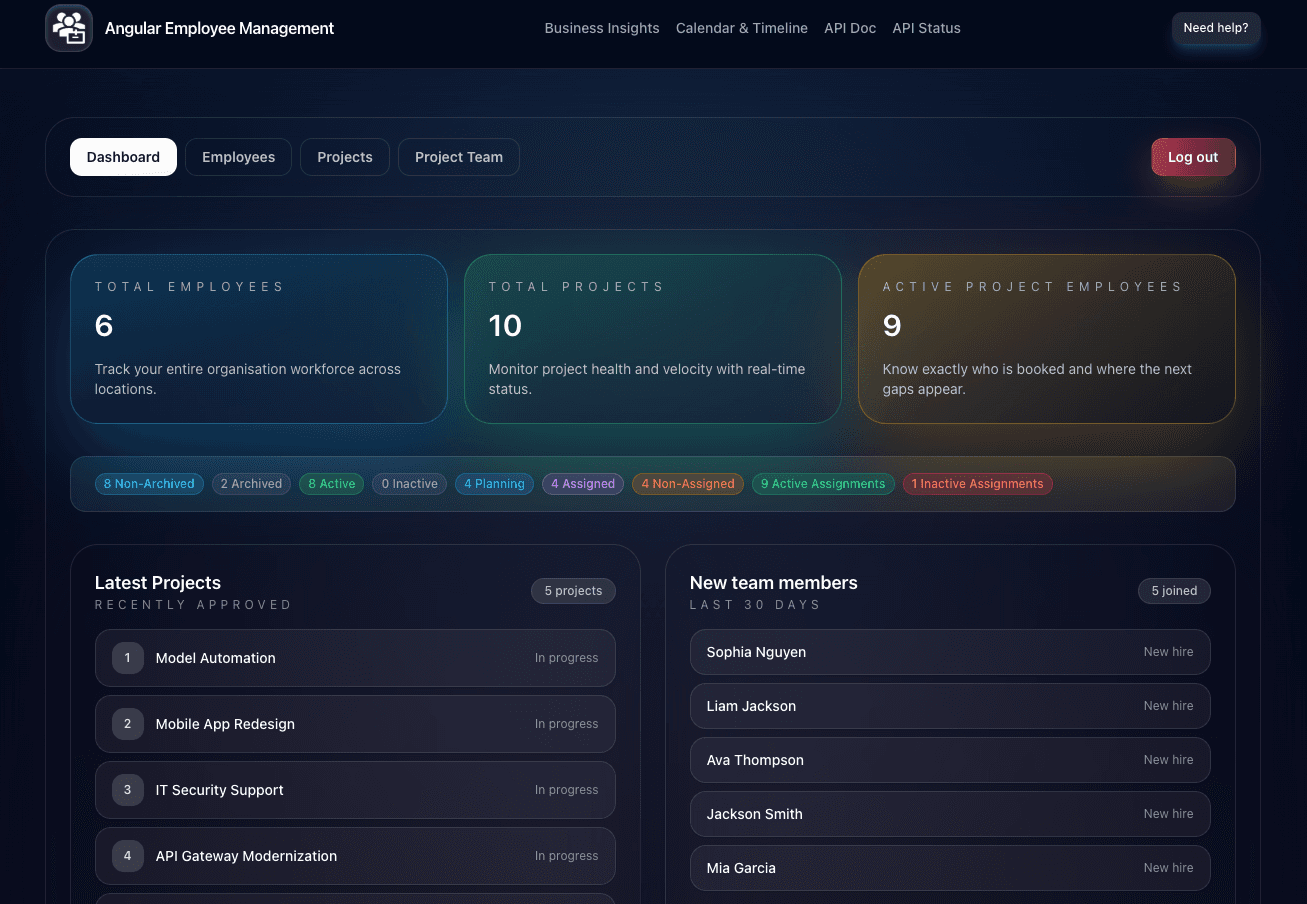Screen dimensions: 1307x904
Task: Click the 5 projects count pill
Action: pos(573,591)
